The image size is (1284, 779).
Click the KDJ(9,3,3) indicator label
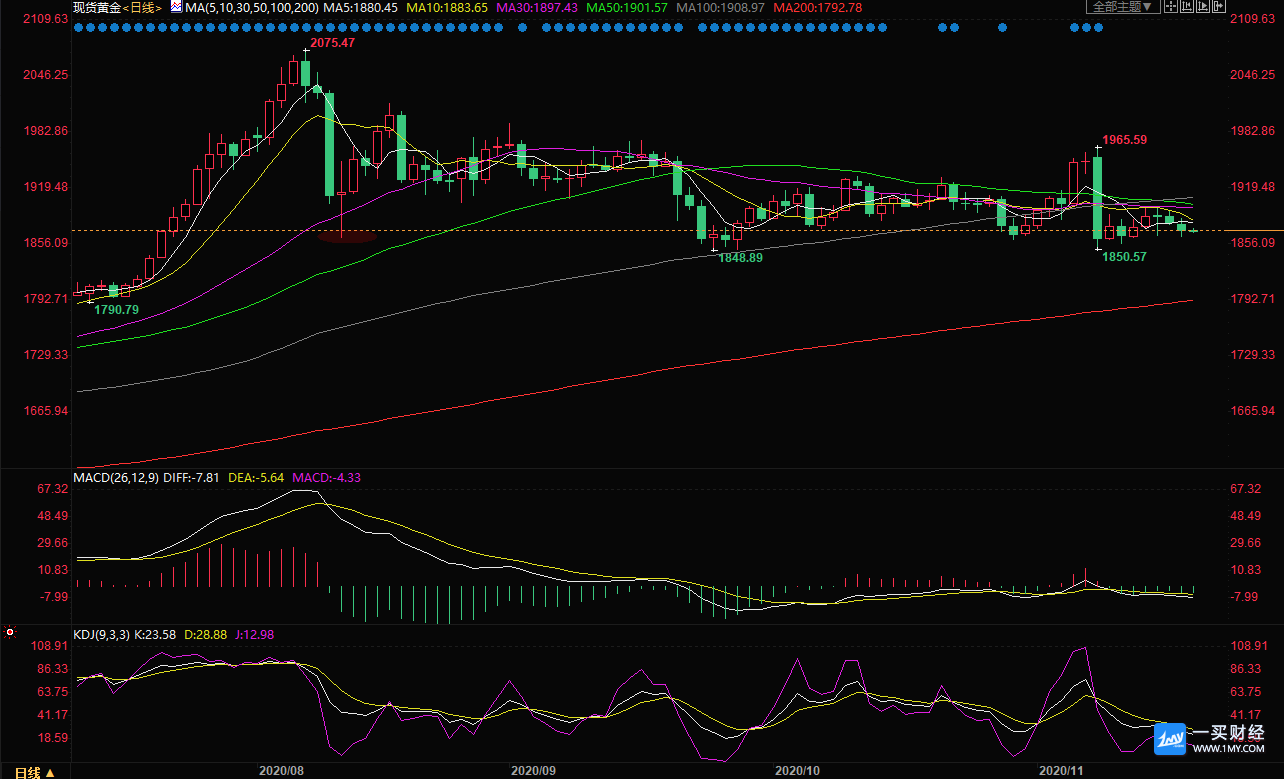[102, 634]
